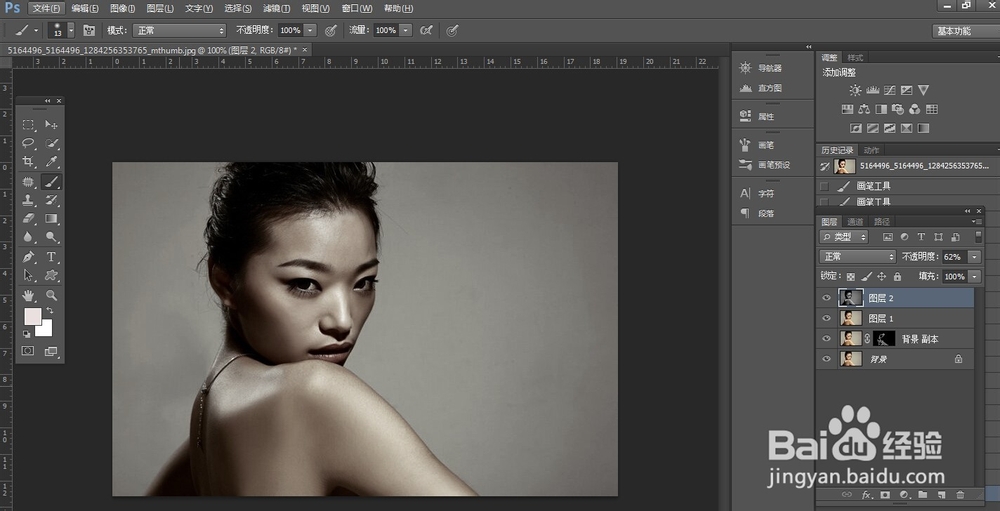
Task: Click the foreground color swatch
Action: pyautogui.click(x=32, y=316)
